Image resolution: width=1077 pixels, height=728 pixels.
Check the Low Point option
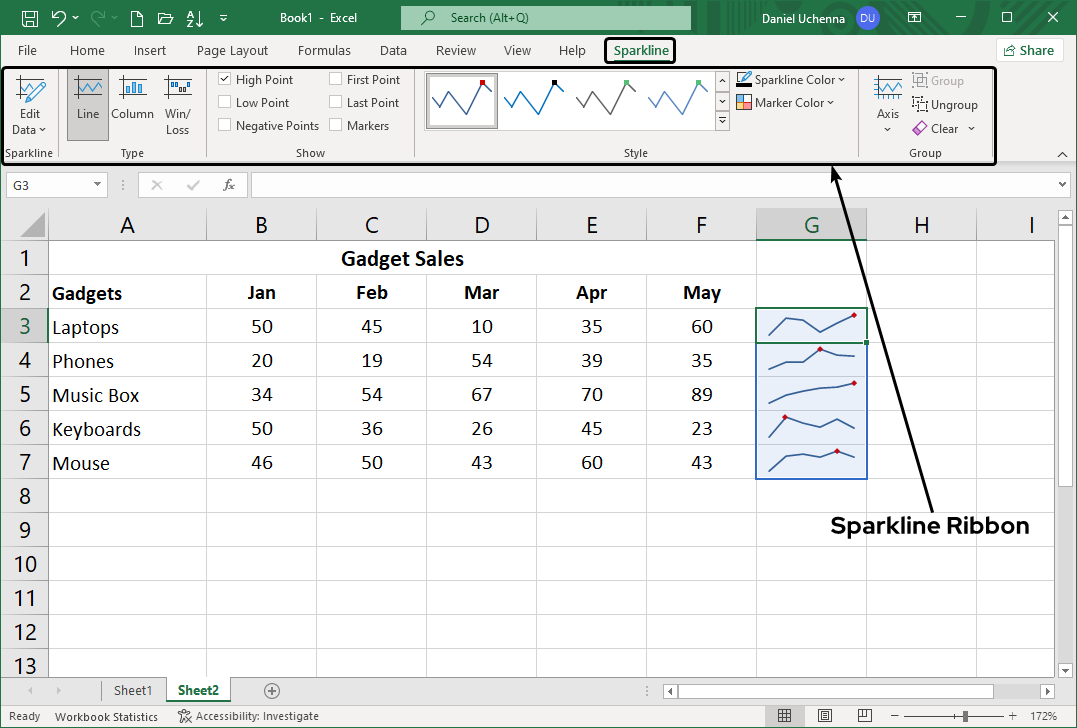[224, 101]
